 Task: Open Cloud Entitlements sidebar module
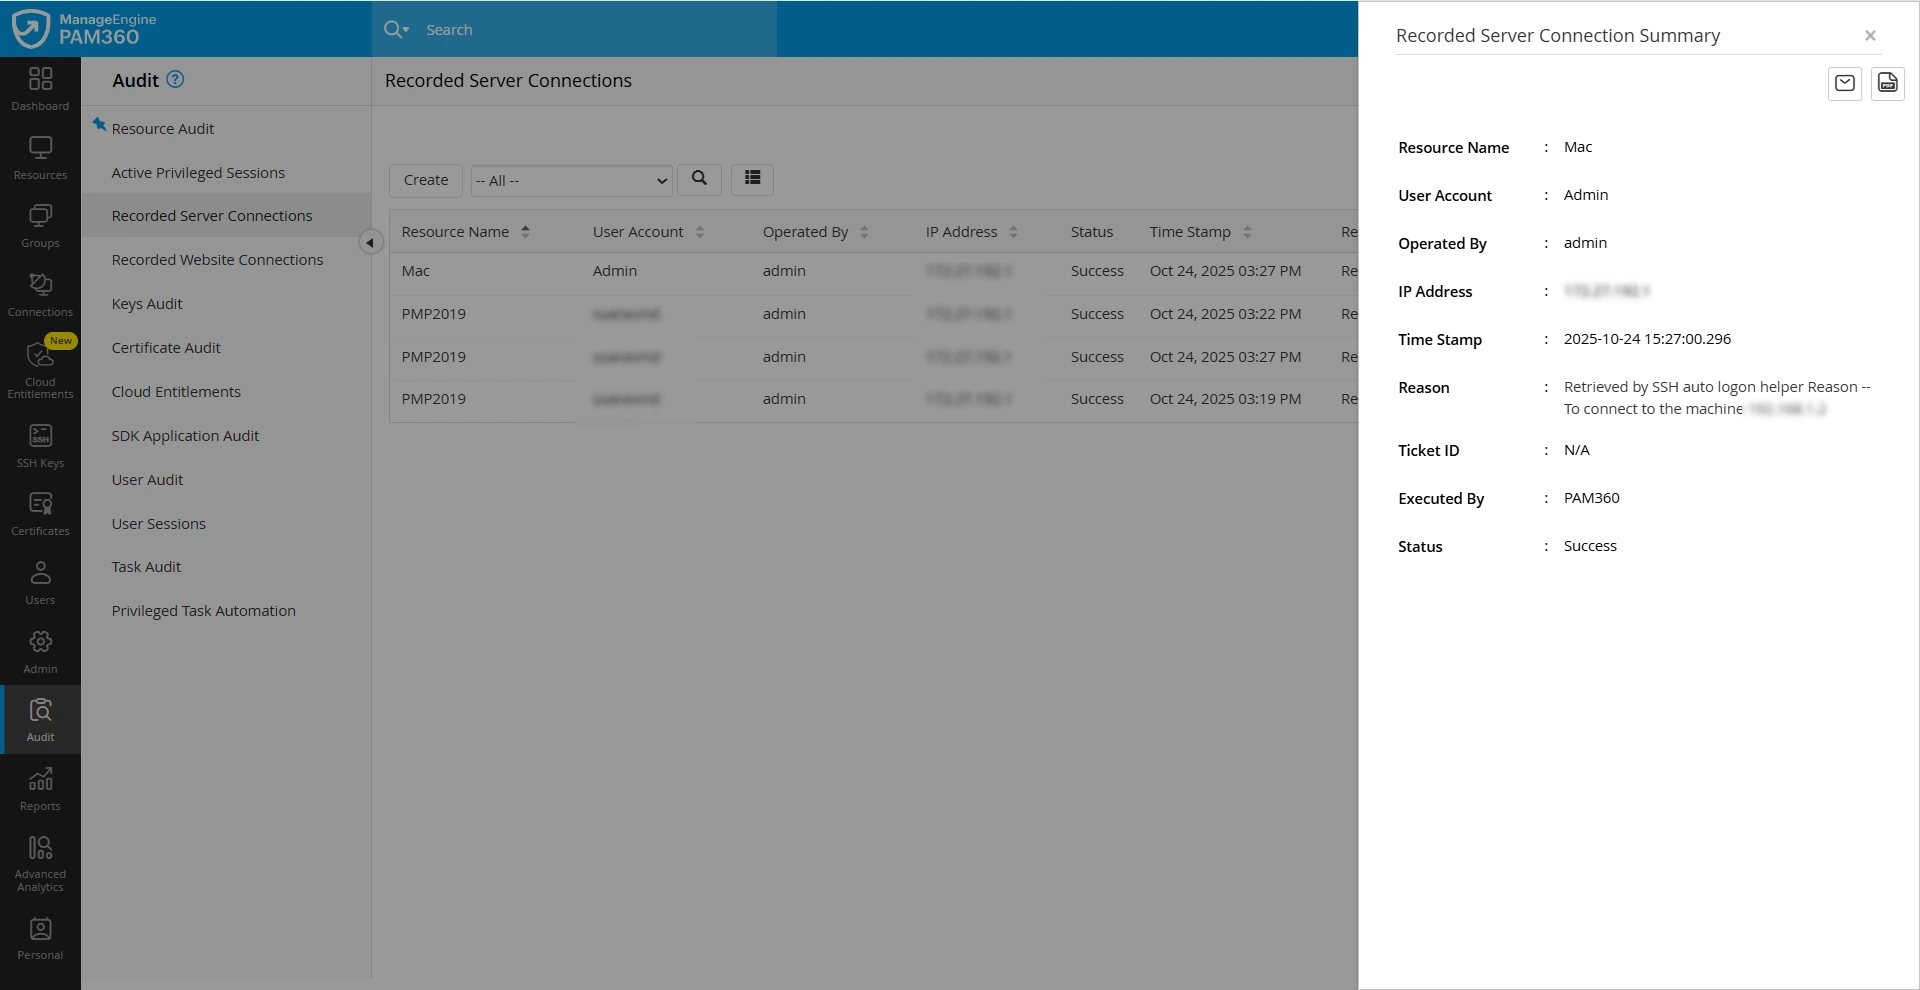pyautogui.click(x=40, y=366)
